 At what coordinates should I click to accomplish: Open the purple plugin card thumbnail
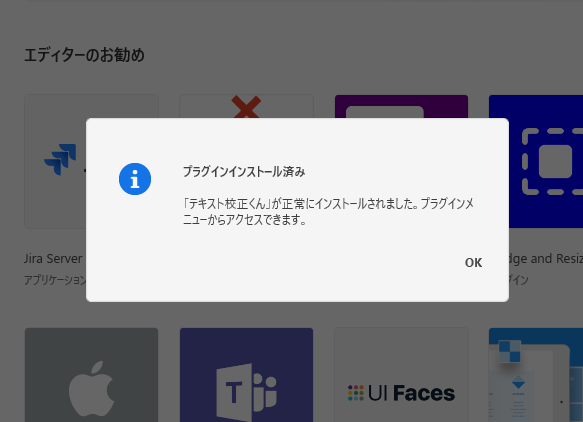point(402,106)
